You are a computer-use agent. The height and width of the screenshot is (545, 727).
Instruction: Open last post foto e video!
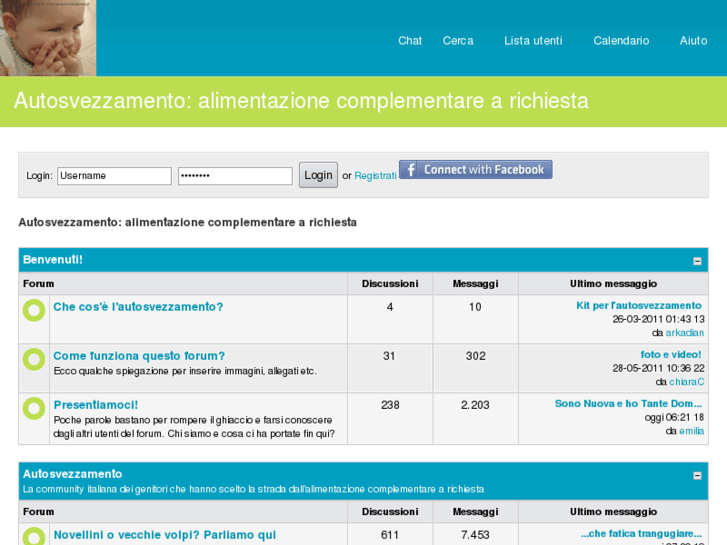[670, 354]
